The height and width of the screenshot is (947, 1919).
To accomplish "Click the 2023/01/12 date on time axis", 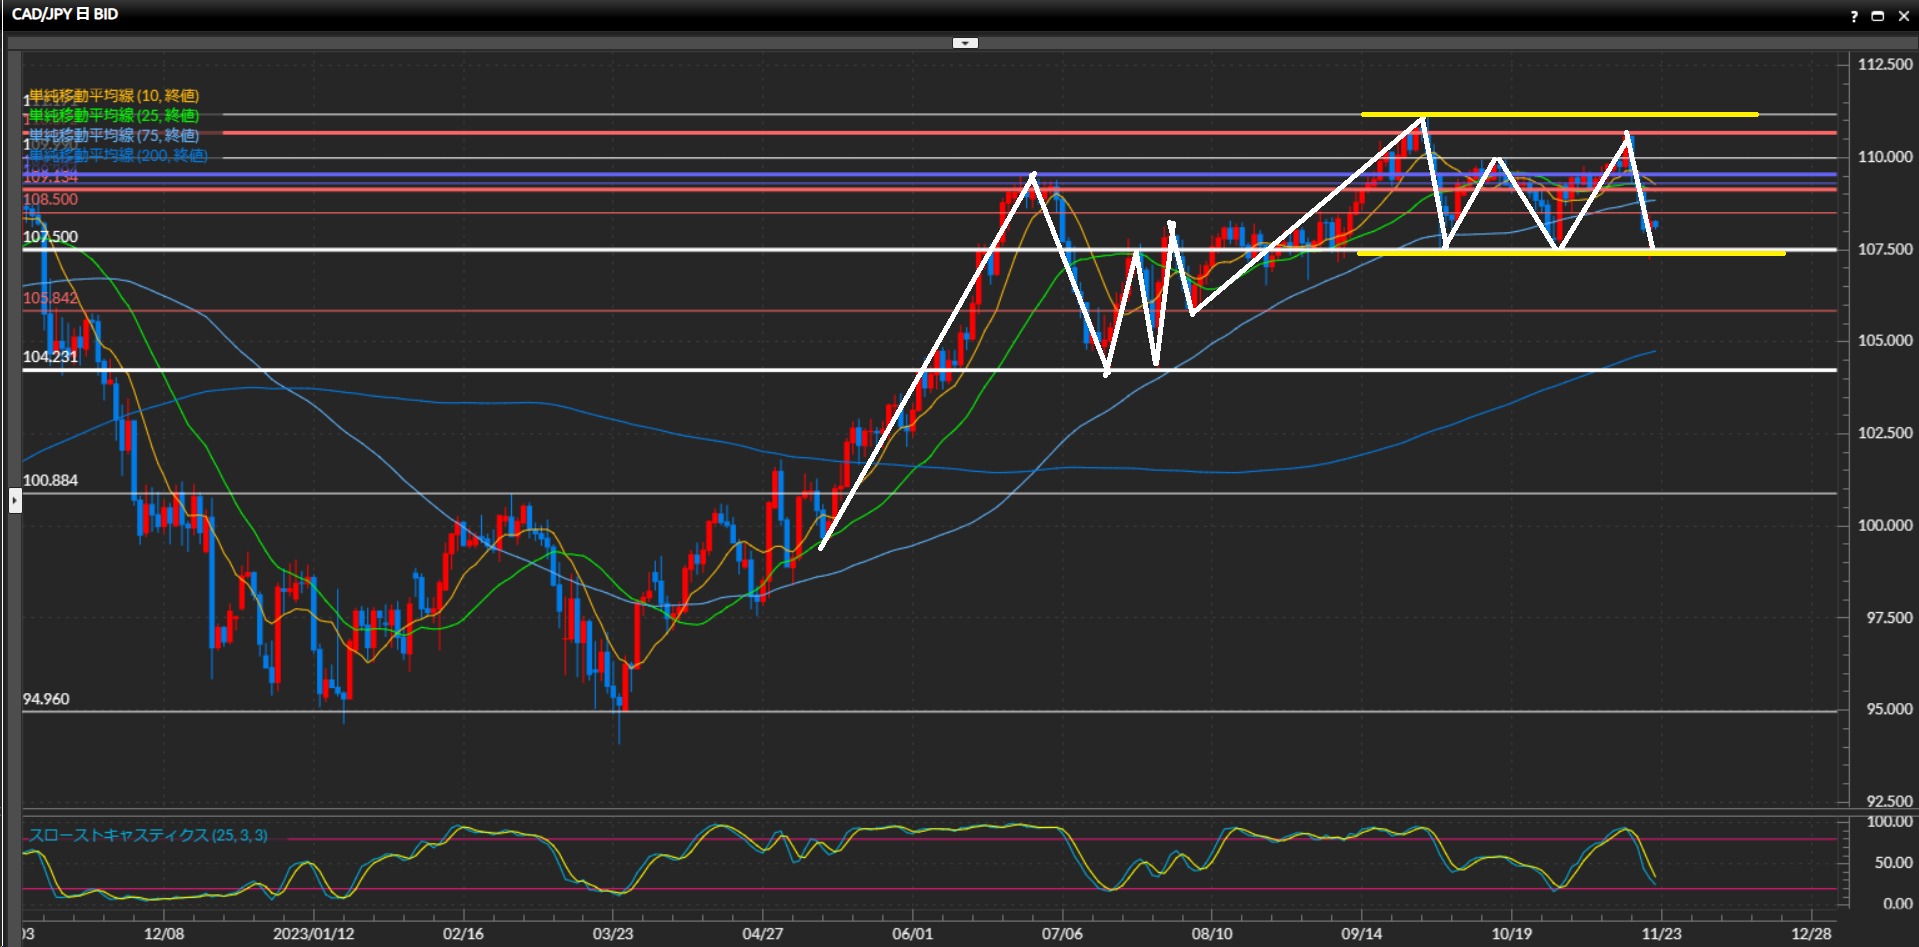I will tap(313, 933).
